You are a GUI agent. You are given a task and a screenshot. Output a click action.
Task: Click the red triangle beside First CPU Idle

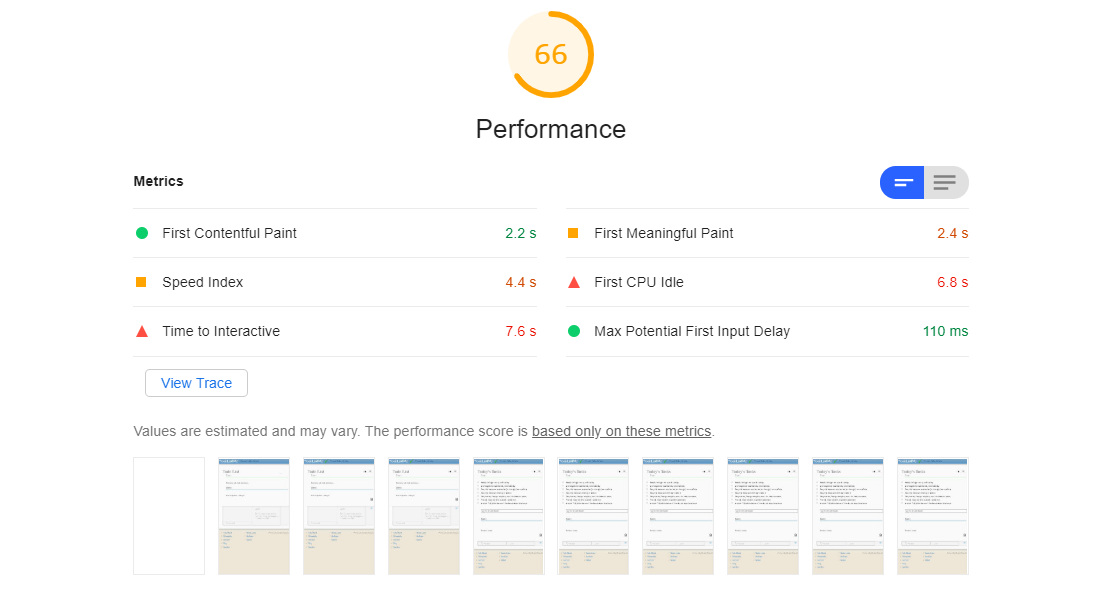click(x=574, y=282)
